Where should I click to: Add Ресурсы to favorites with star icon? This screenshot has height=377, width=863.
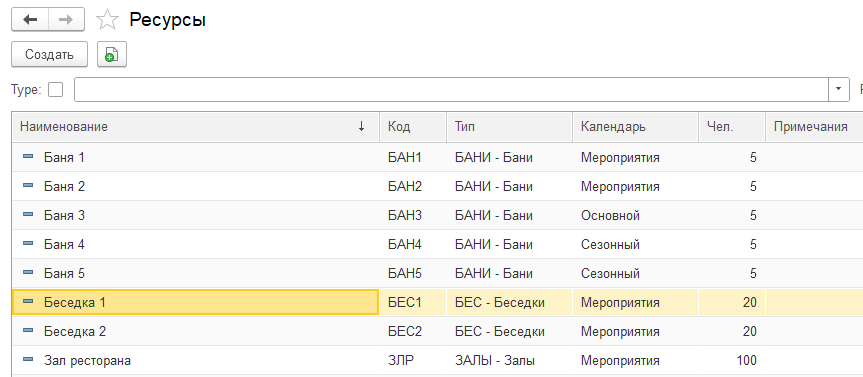click(107, 20)
